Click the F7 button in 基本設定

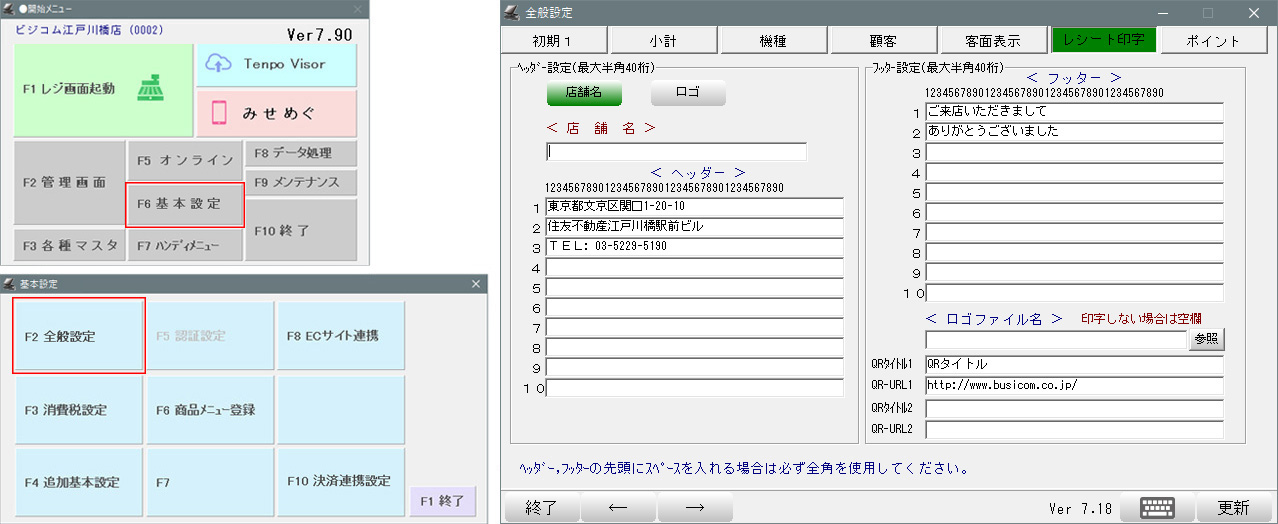(210, 482)
